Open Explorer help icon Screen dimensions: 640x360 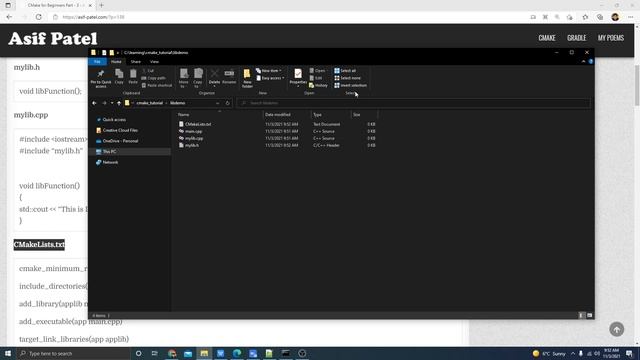591,62
